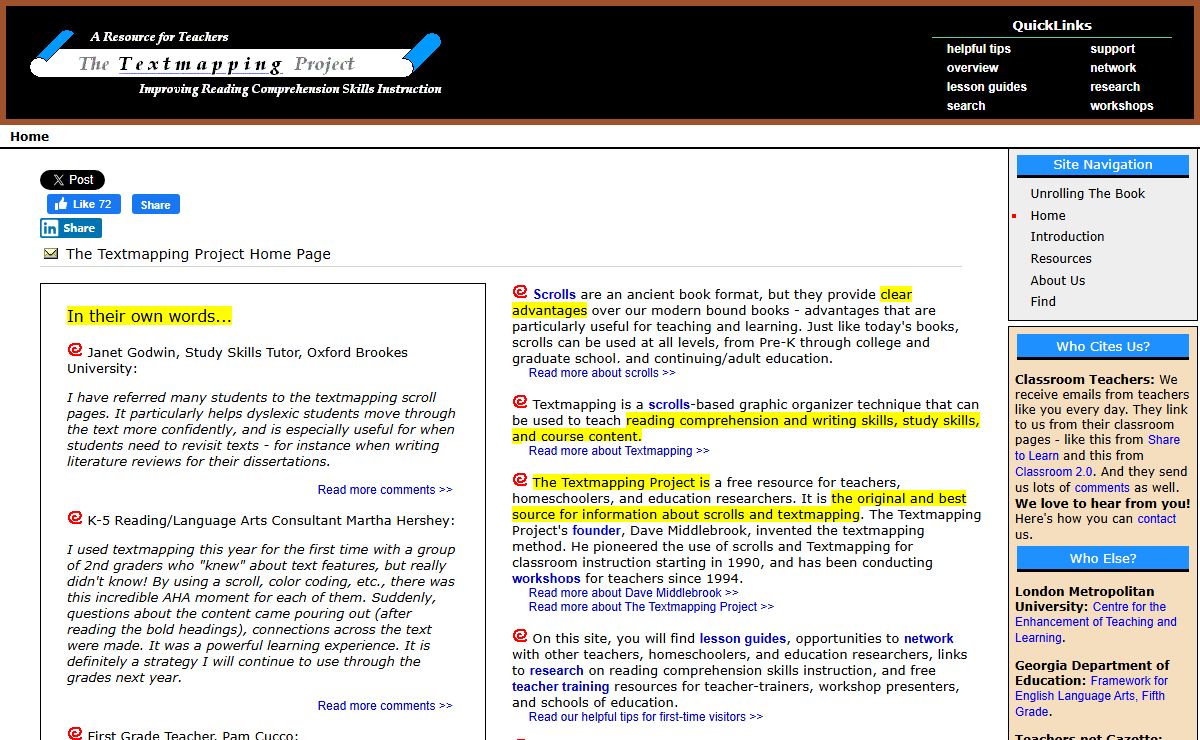Viewport: 1200px width, 740px height.
Task: Hit the Facebook Like 72 button
Action: point(84,204)
